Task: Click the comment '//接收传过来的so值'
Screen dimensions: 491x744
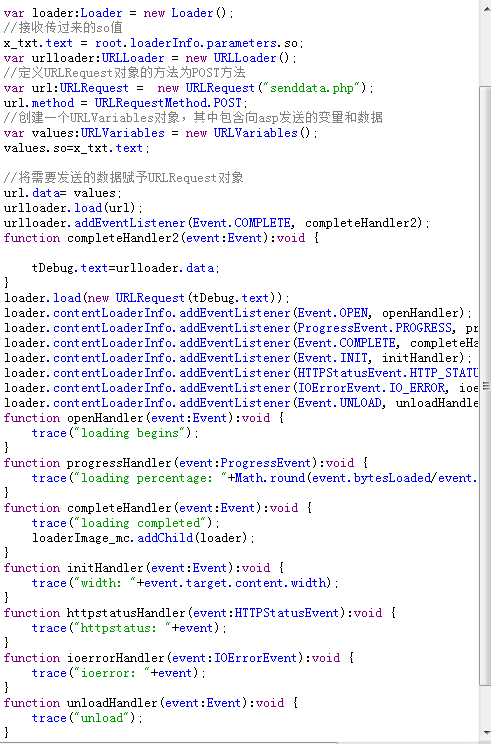Action: coord(63,28)
